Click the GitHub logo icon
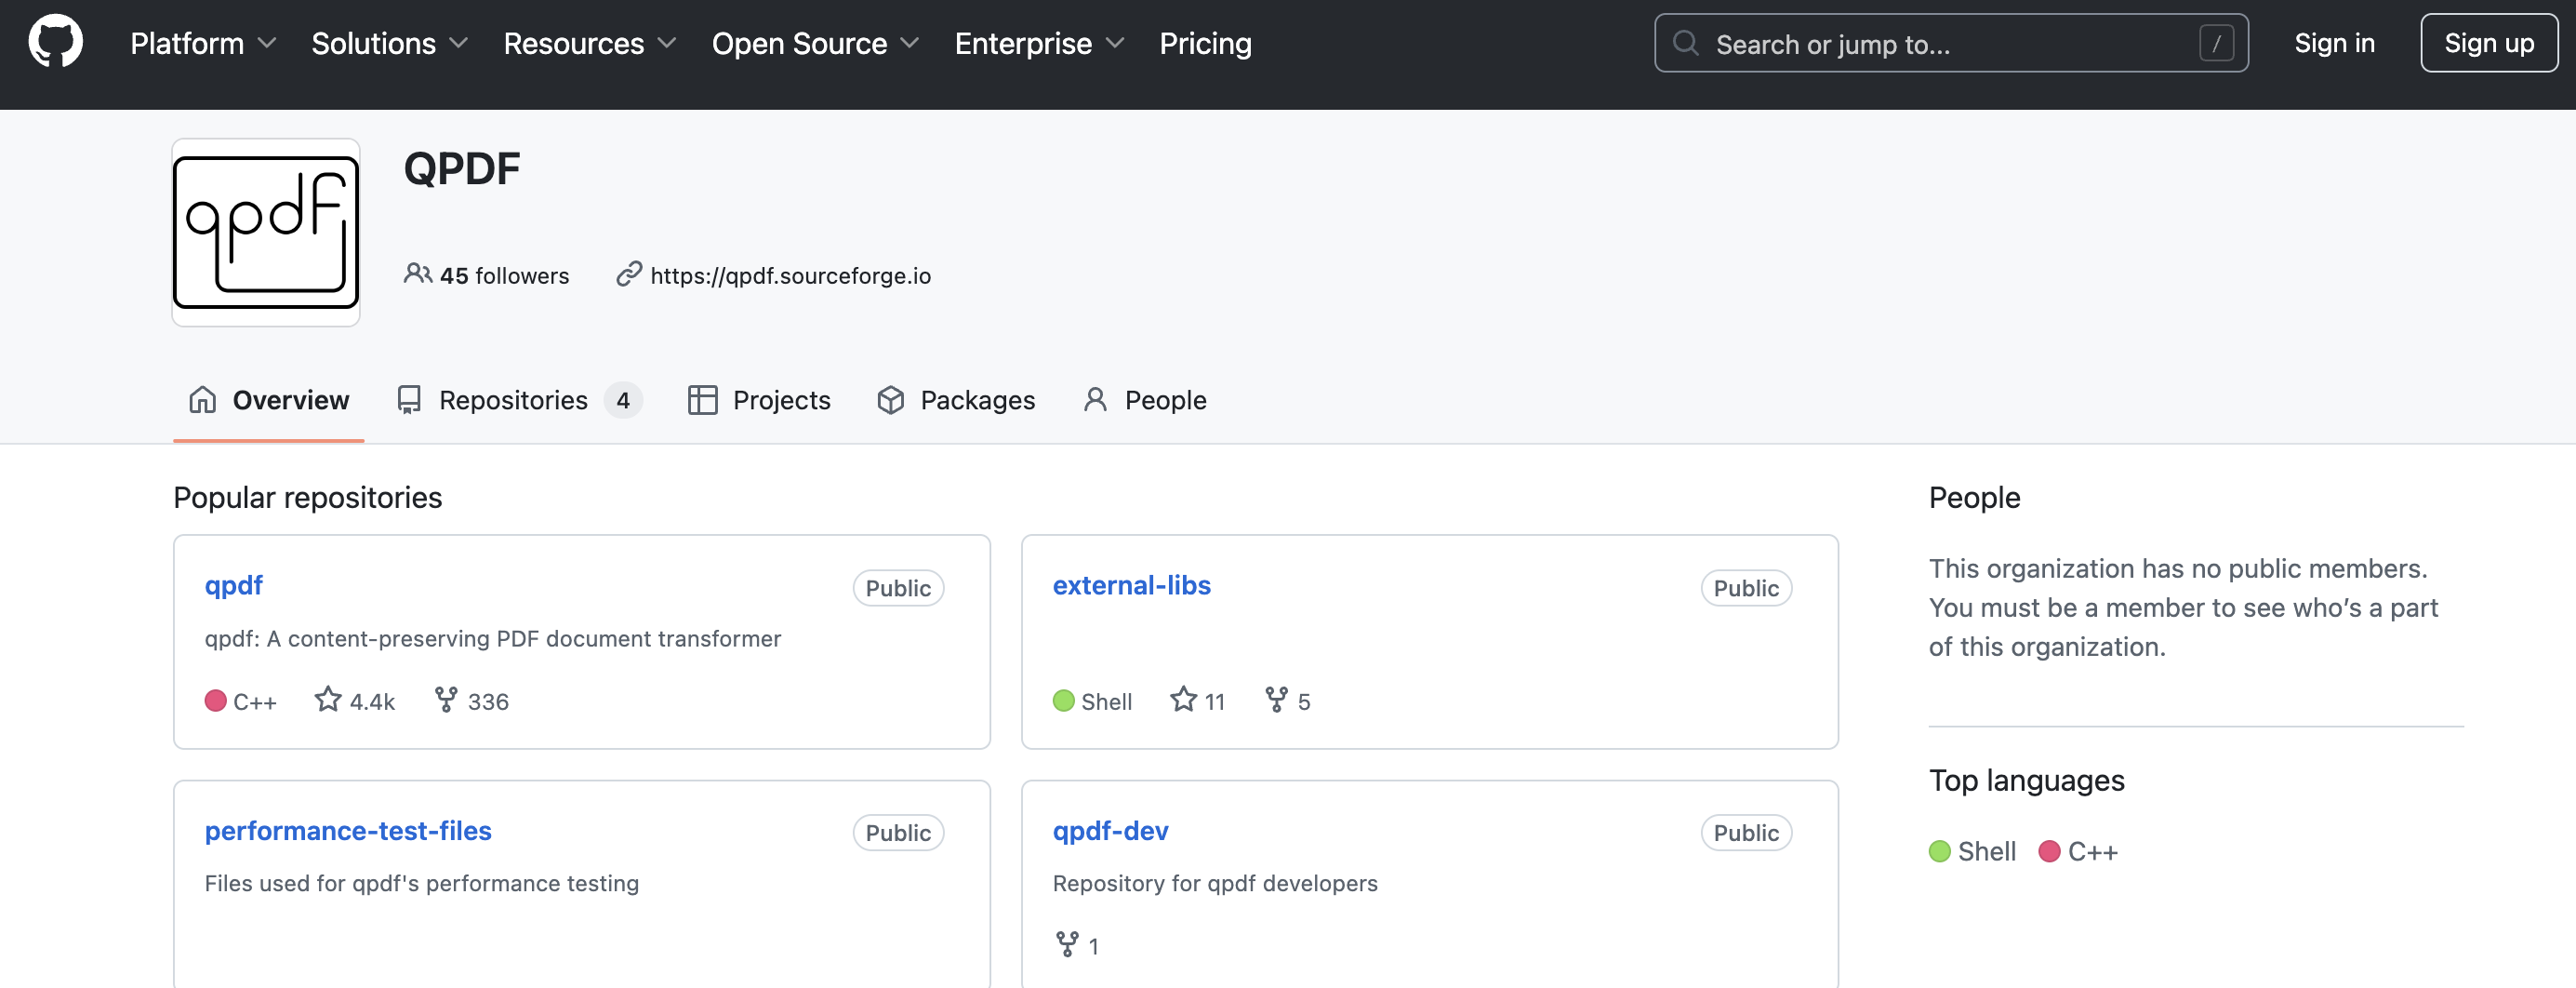The height and width of the screenshot is (988, 2576). [x=56, y=42]
